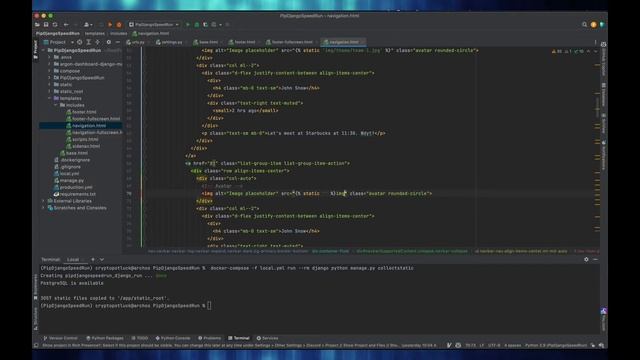Click the UTF-8 encoding status entry
Viewport: 640px width, 360px height.
pyautogui.click(x=494, y=345)
